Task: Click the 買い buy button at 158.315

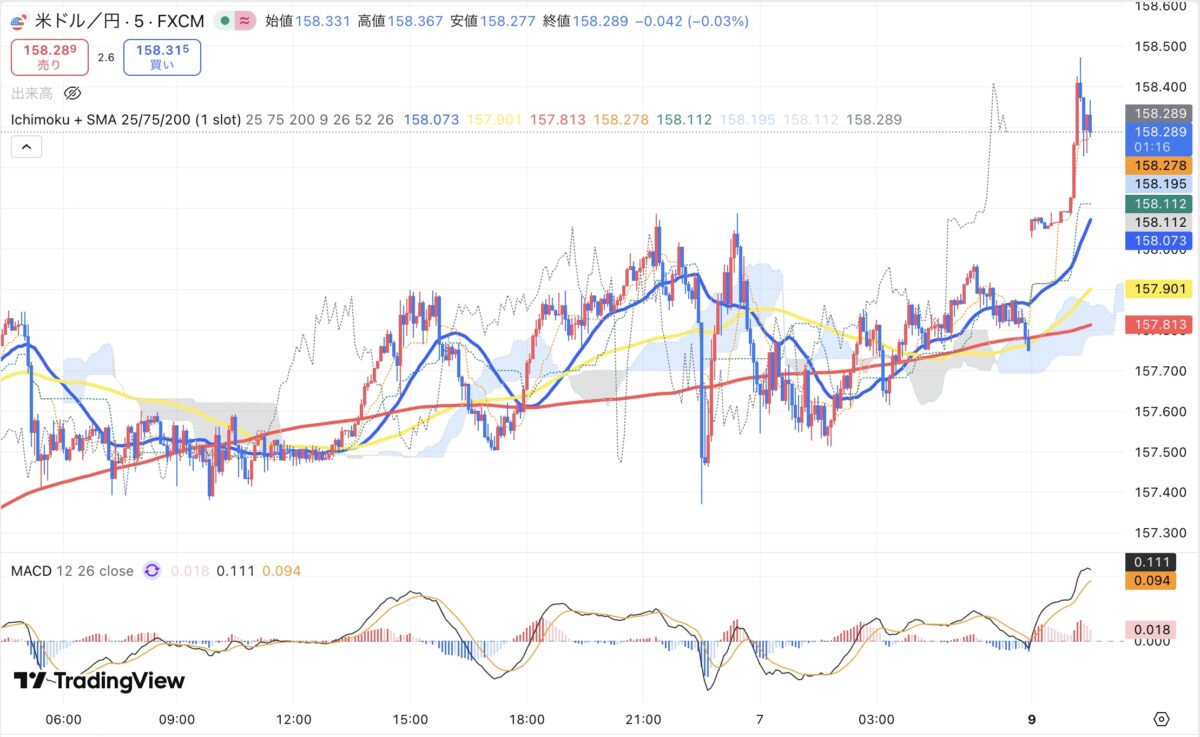Action: pos(162,57)
